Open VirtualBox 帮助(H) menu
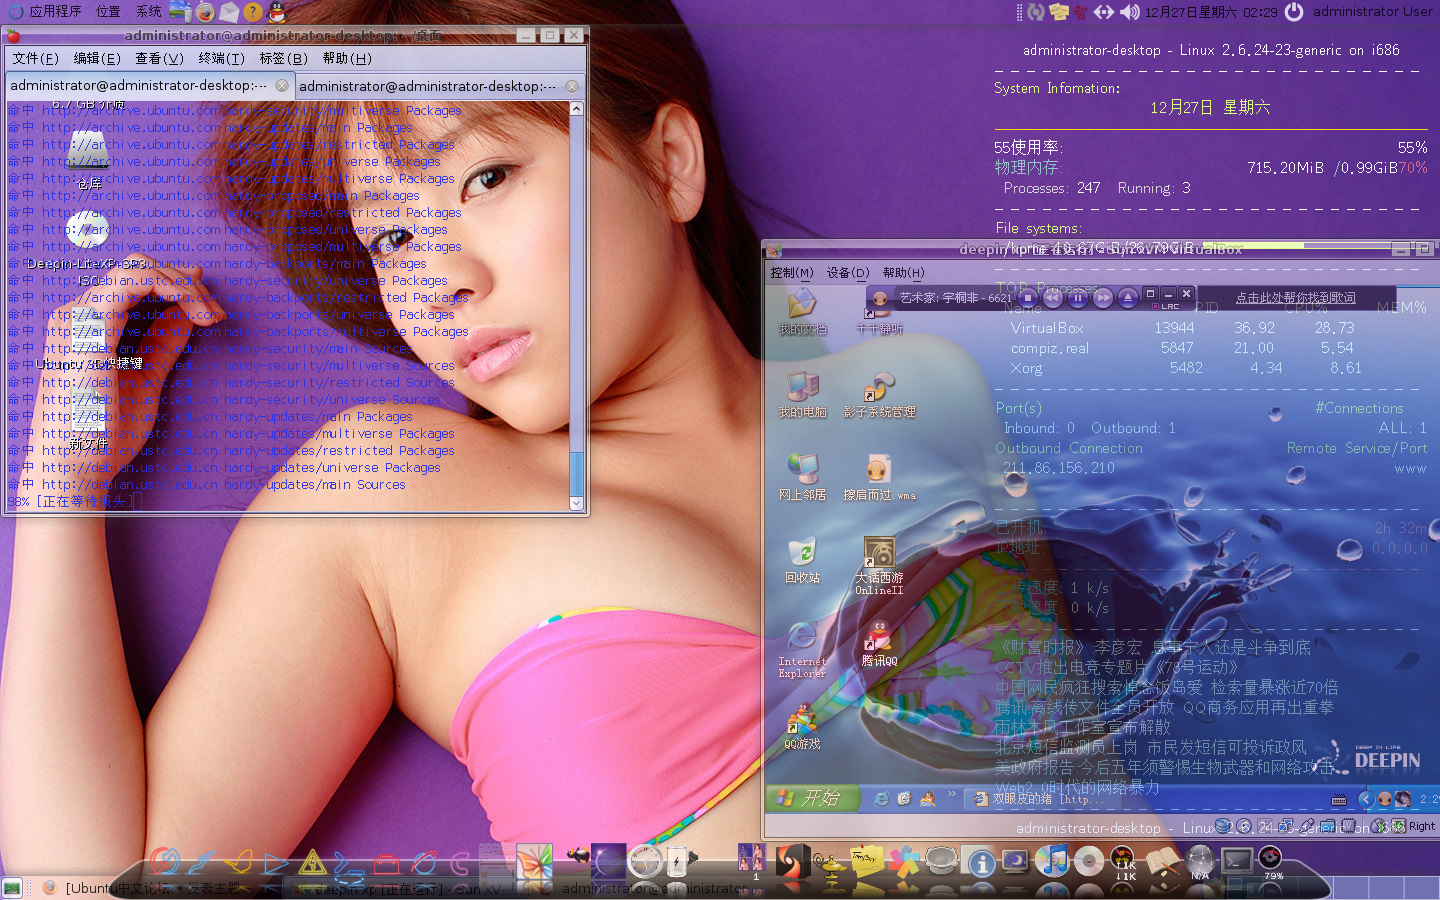Viewport: 1440px width, 900px height. 903,272
